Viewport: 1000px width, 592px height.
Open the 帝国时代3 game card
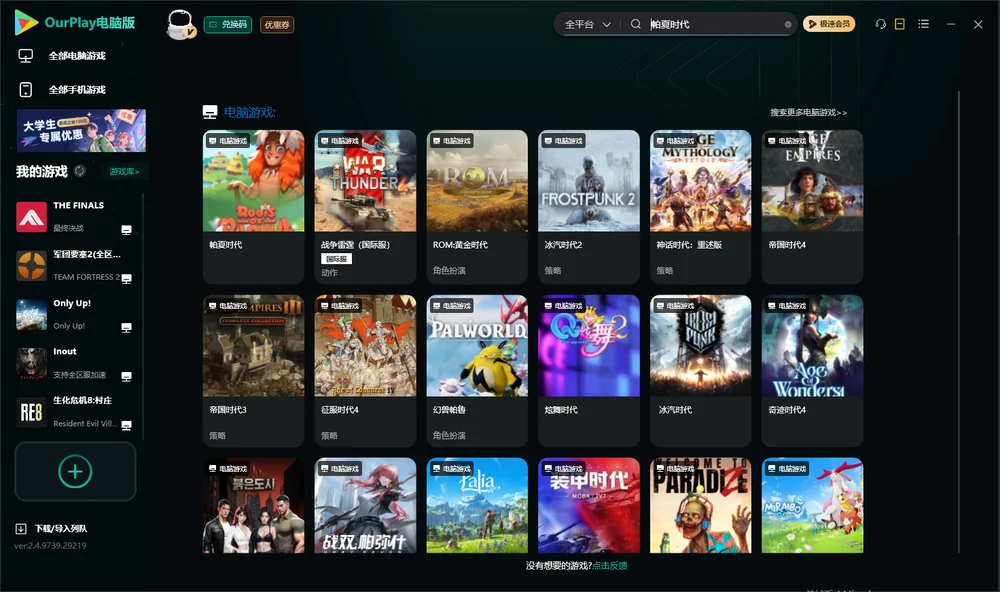click(x=253, y=371)
